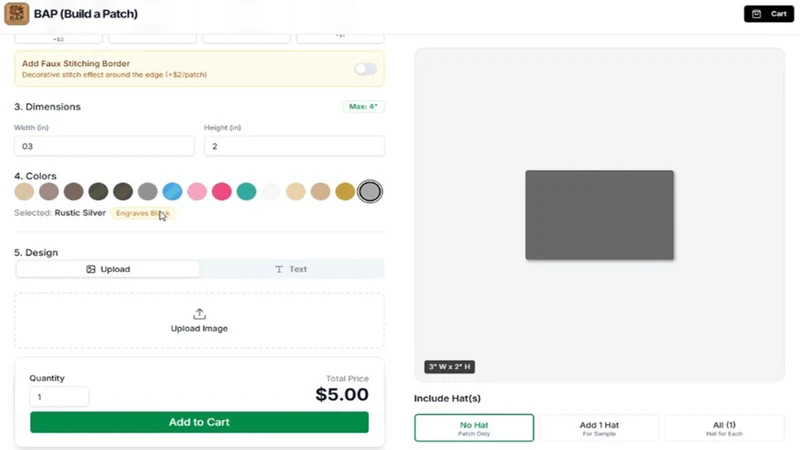The width and height of the screenshot is (800, 450).
Task: Click the 3" W x 2" H size label
Action: tap(449, 366)
